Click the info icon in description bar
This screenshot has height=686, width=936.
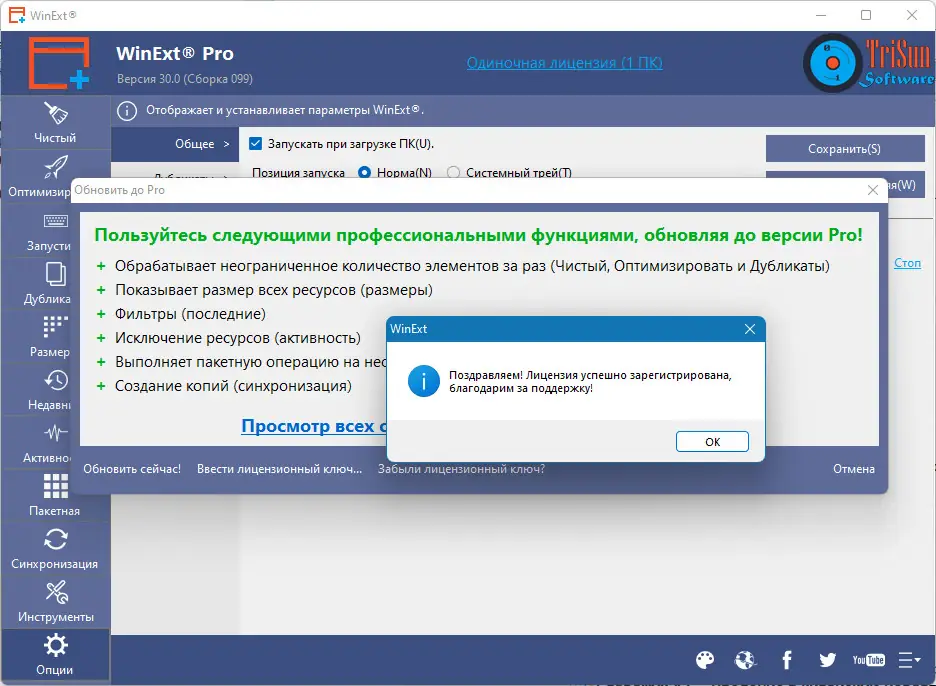tap(127, 110)
